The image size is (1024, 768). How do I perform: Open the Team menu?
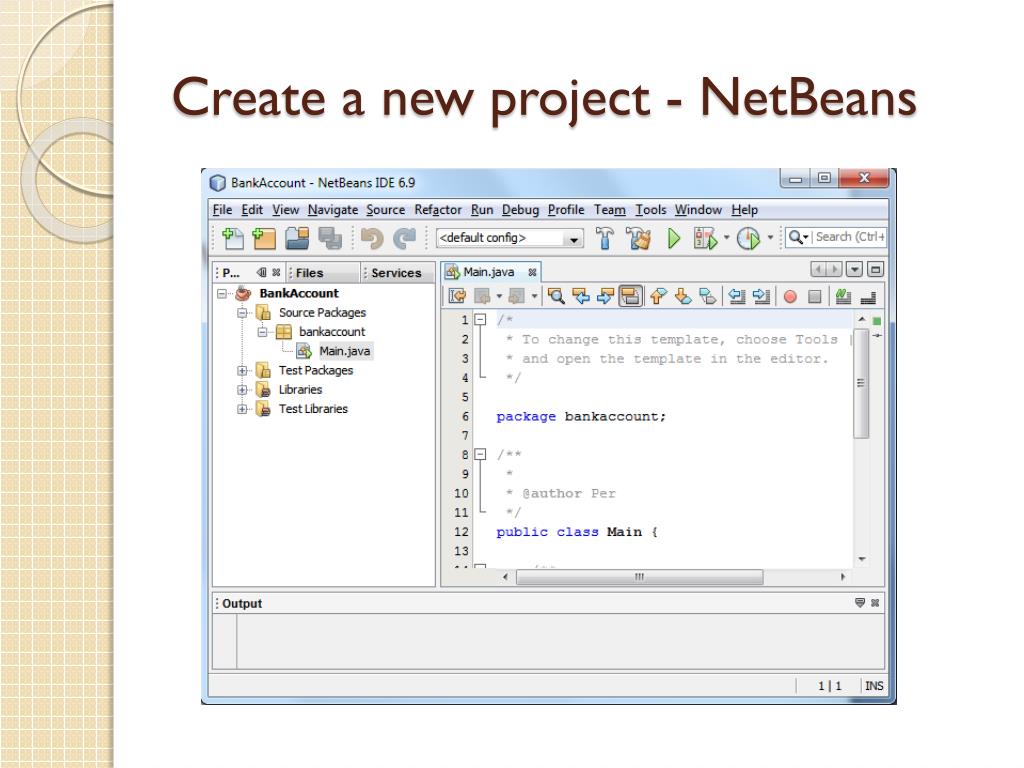click(609, 210)
